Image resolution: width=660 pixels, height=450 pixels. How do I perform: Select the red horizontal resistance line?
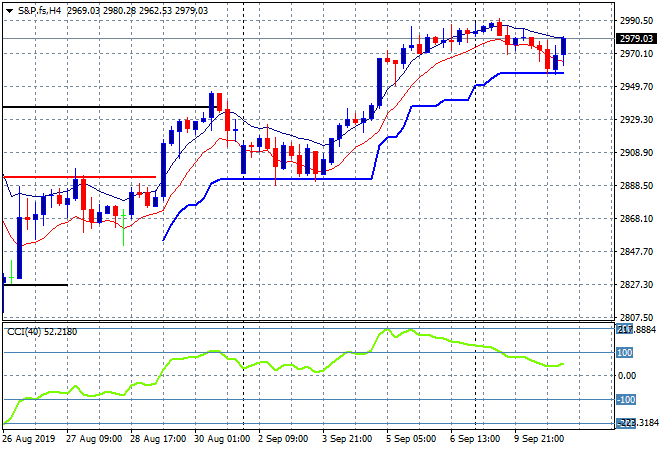click(x=80, y=177)
